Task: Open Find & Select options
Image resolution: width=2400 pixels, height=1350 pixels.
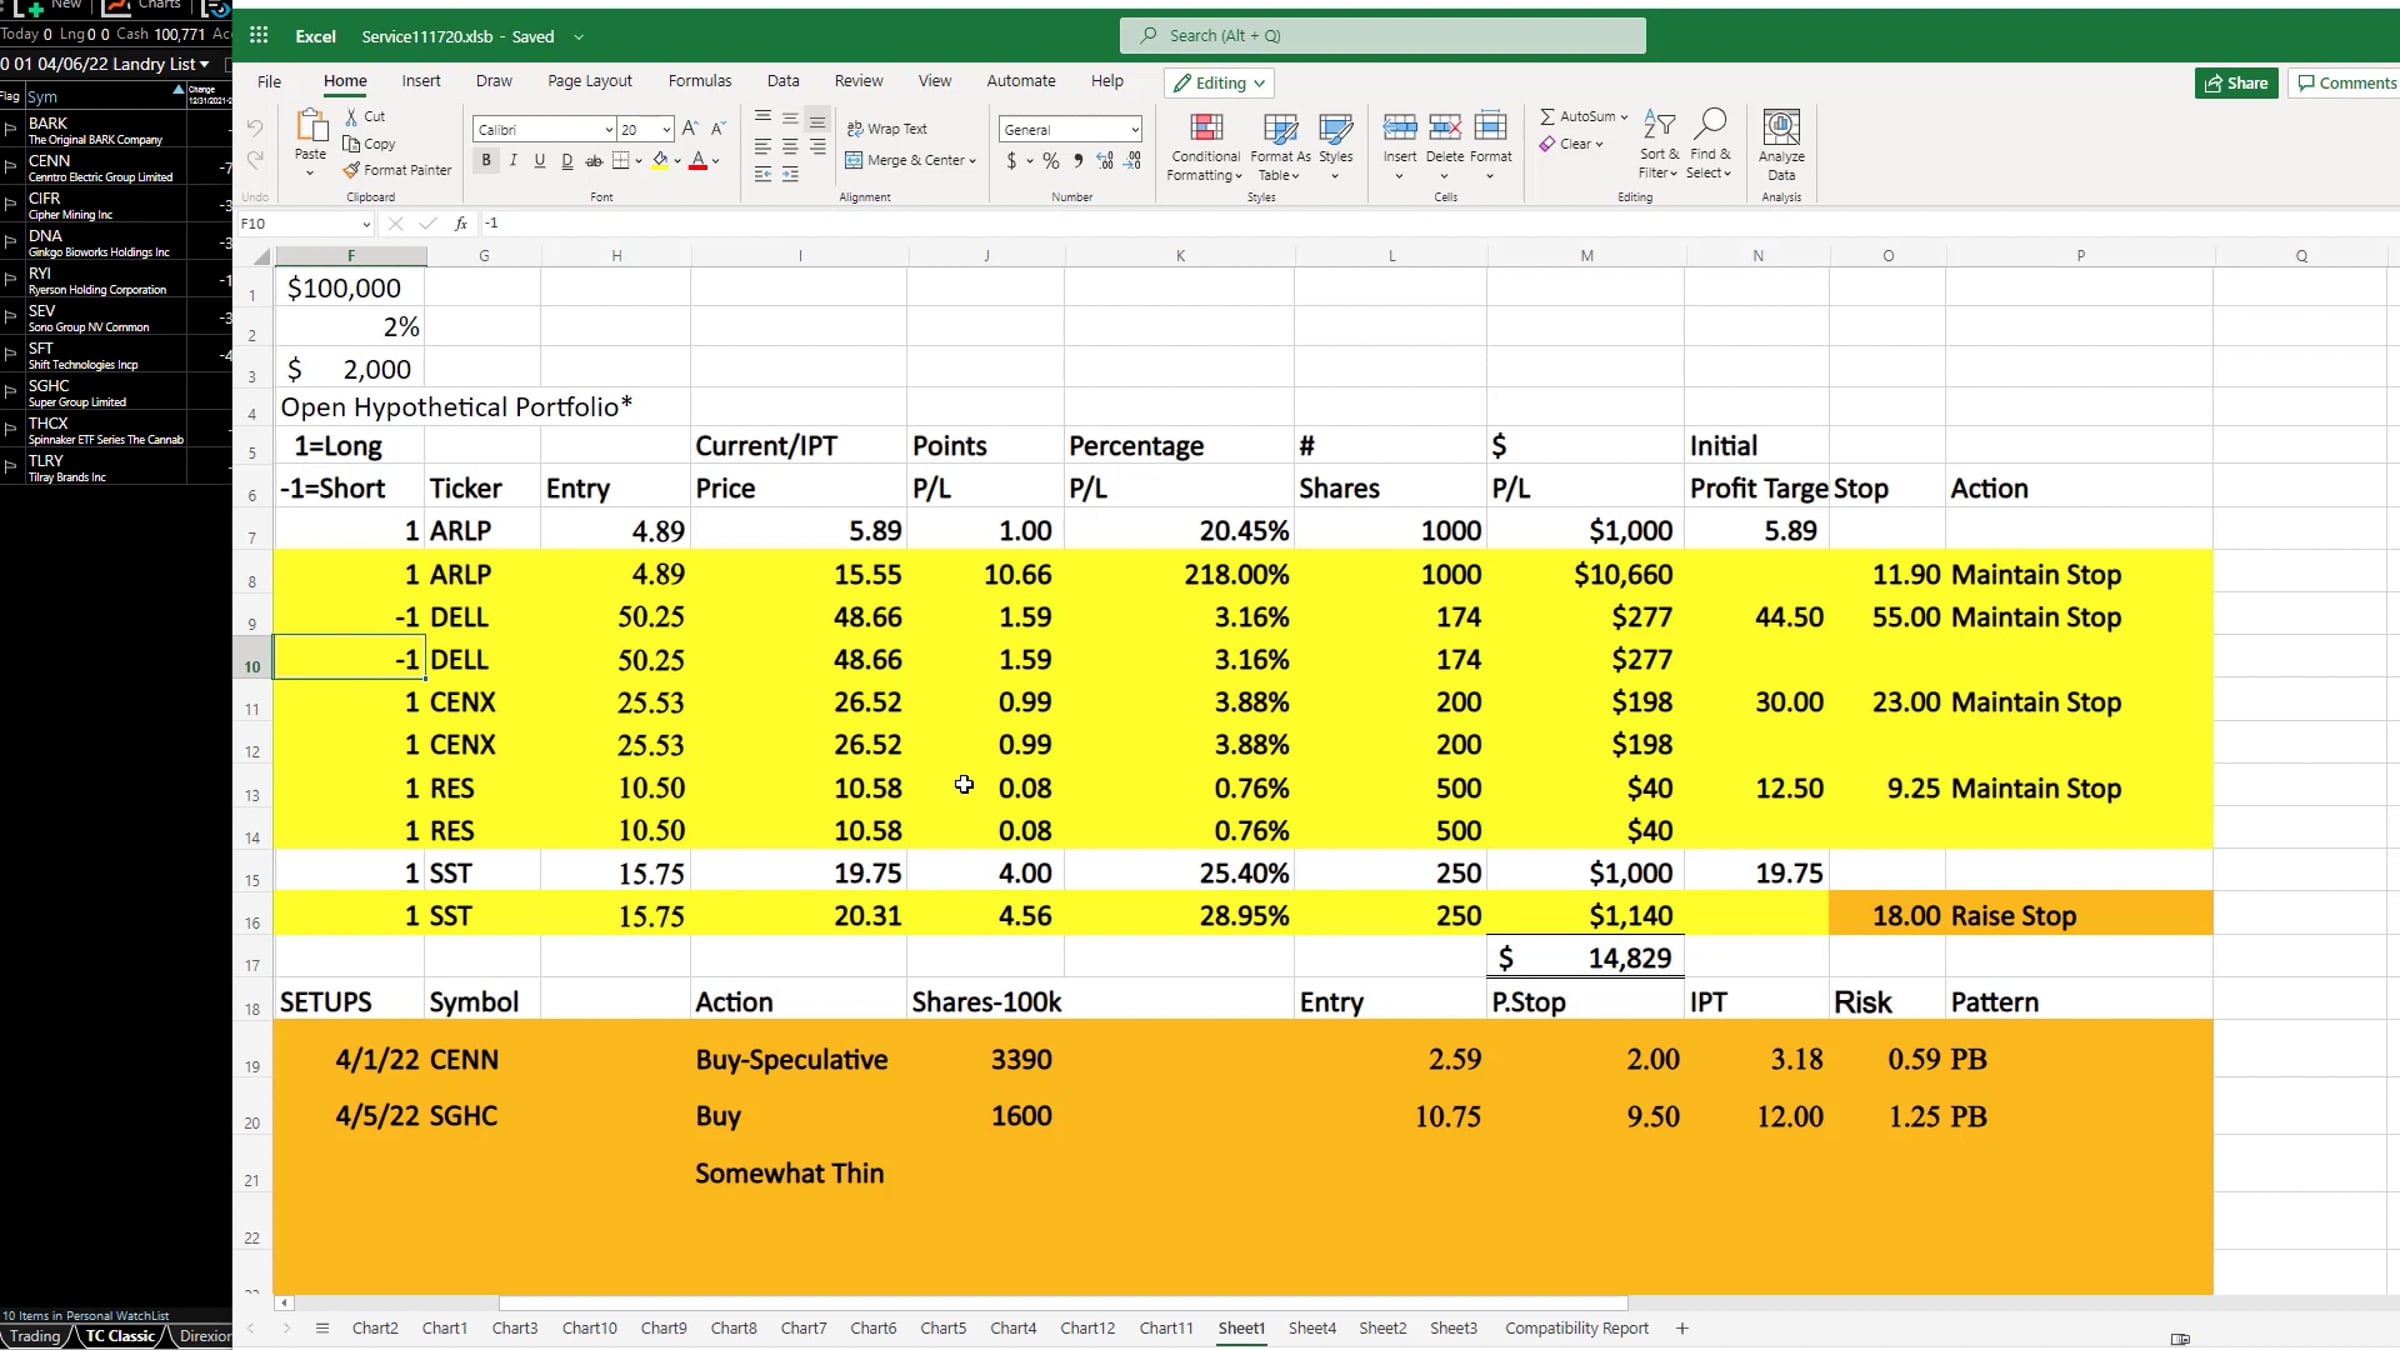Action: pos(1709,146)
